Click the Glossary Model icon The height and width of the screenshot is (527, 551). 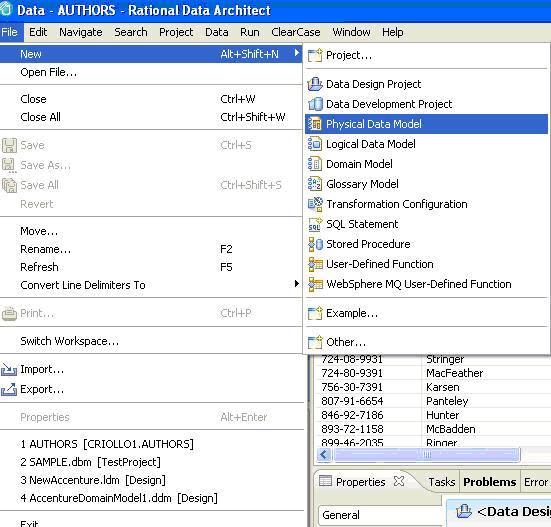315,184
